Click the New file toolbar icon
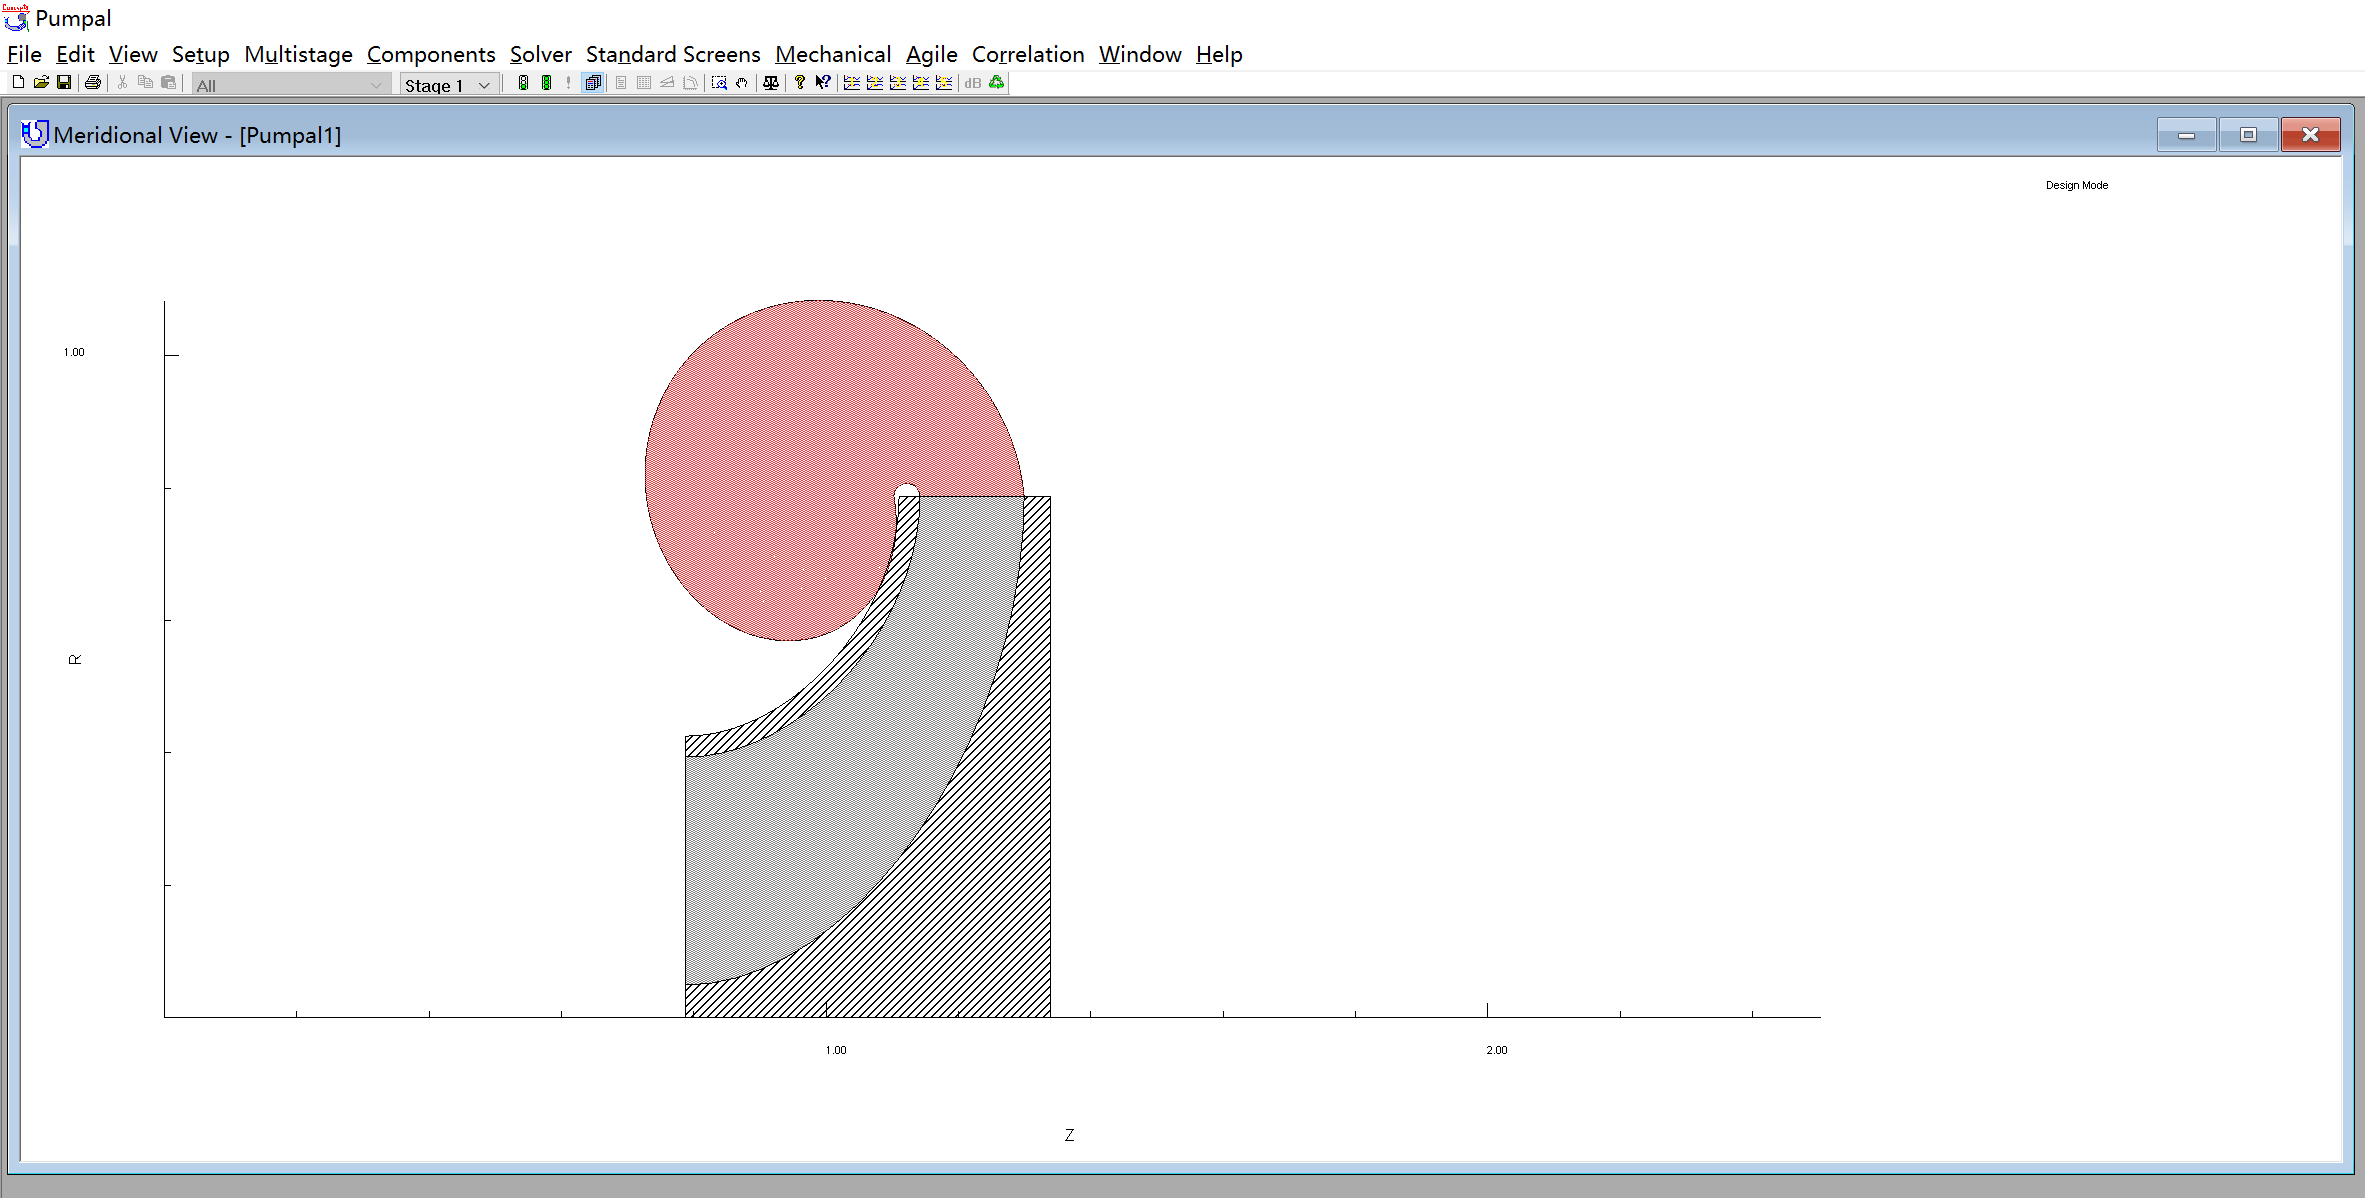Screen dimensions: 2365x1198 coord(18,83)
